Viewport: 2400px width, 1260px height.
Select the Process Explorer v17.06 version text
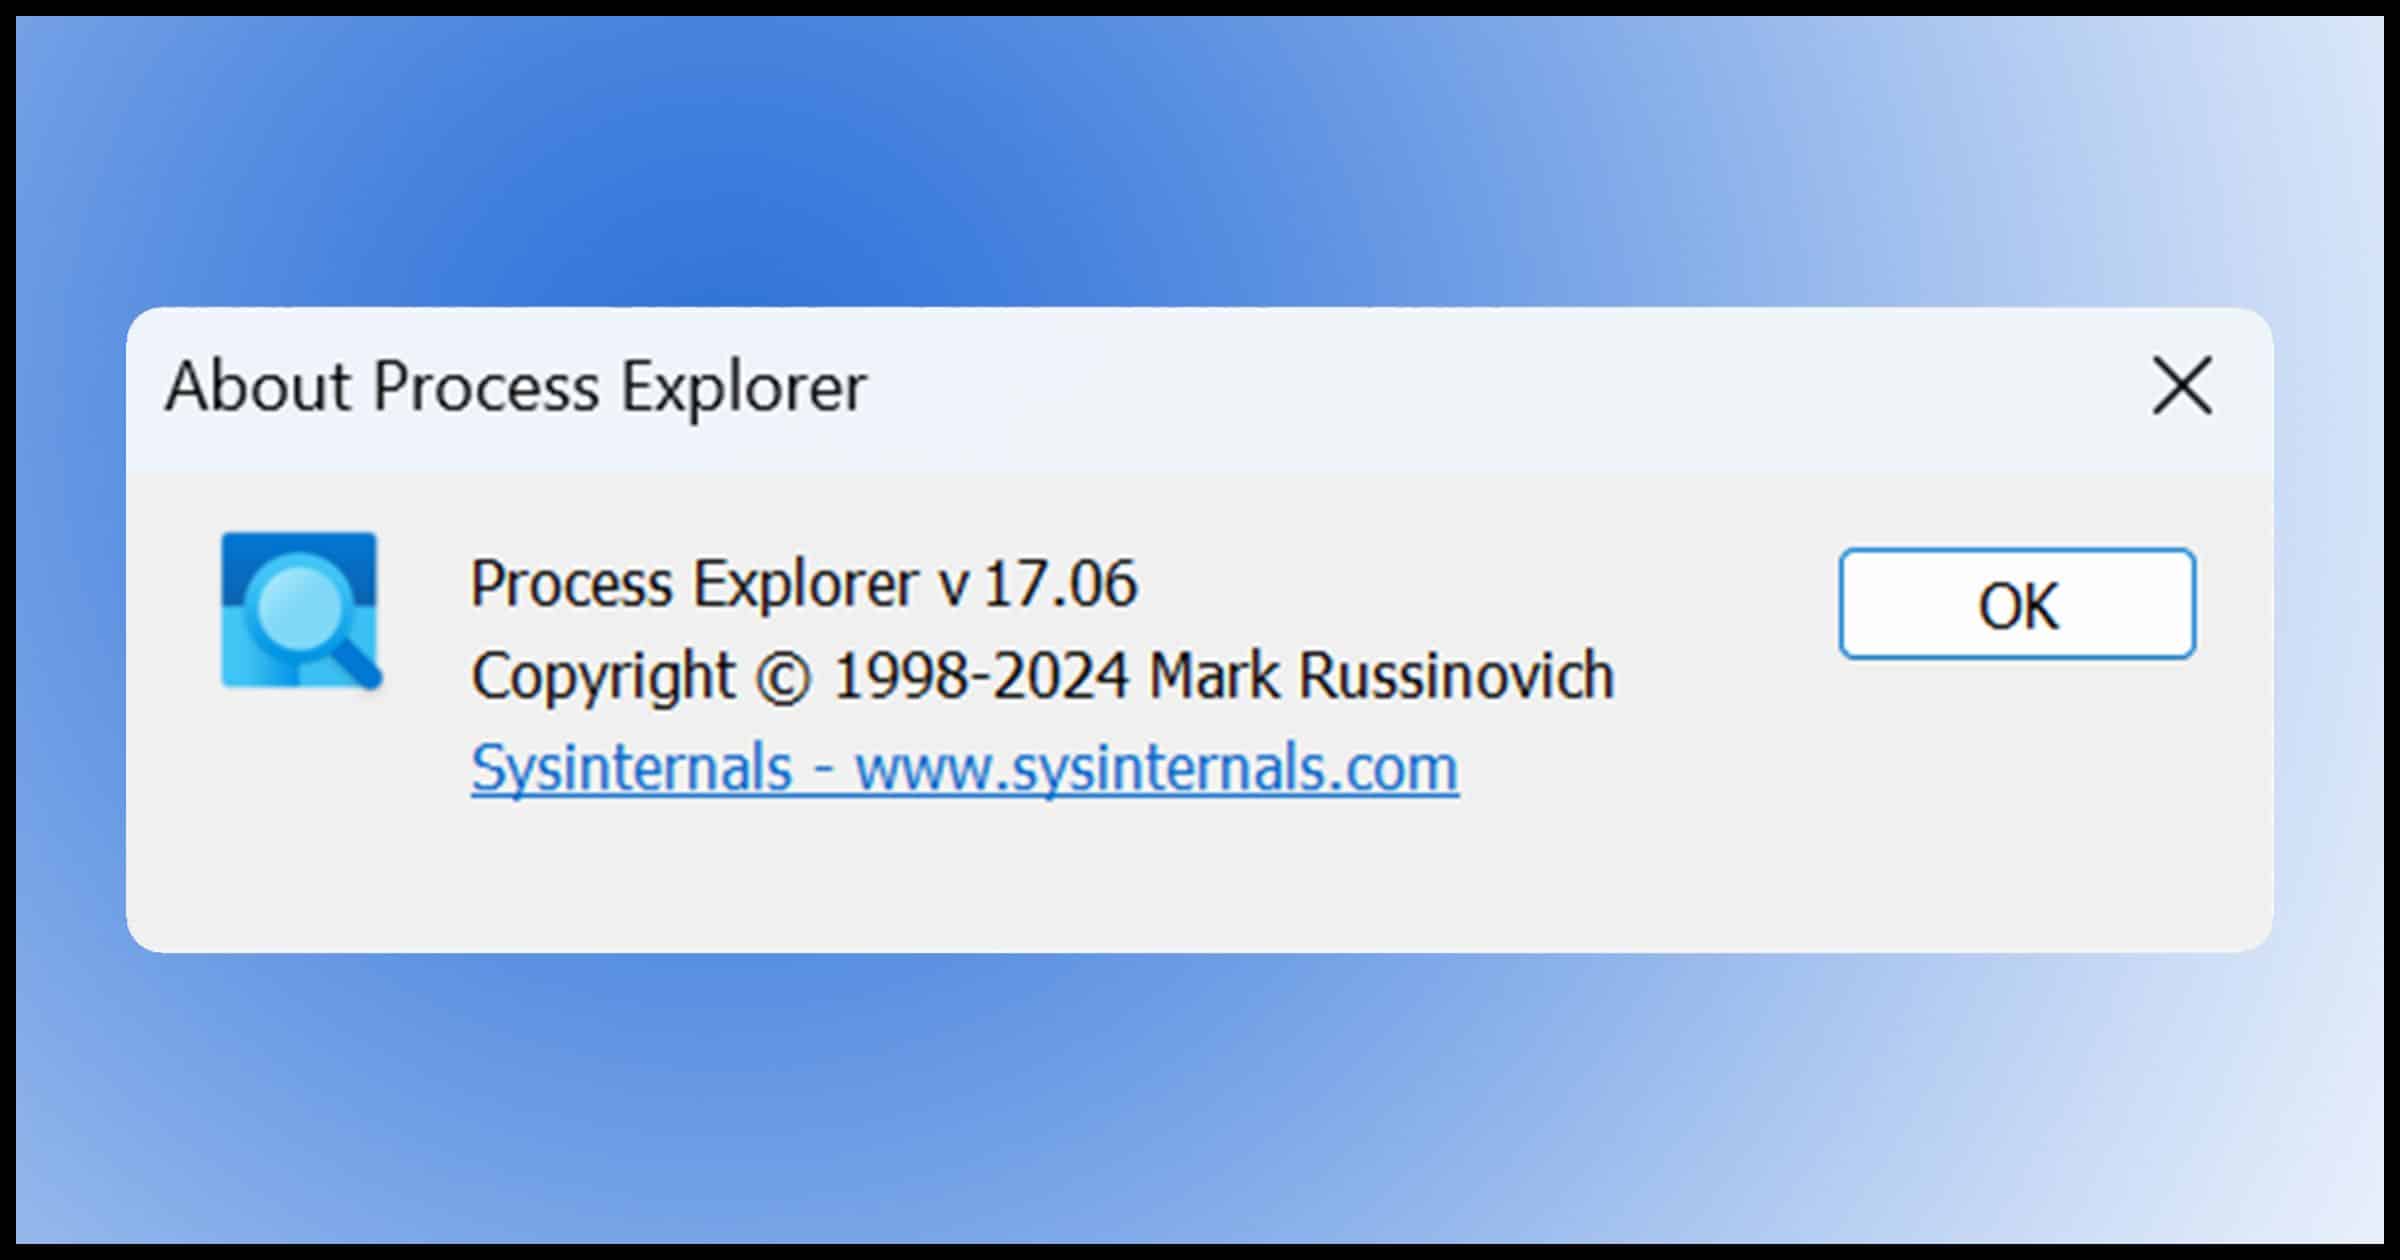click(x=804, y=584)
